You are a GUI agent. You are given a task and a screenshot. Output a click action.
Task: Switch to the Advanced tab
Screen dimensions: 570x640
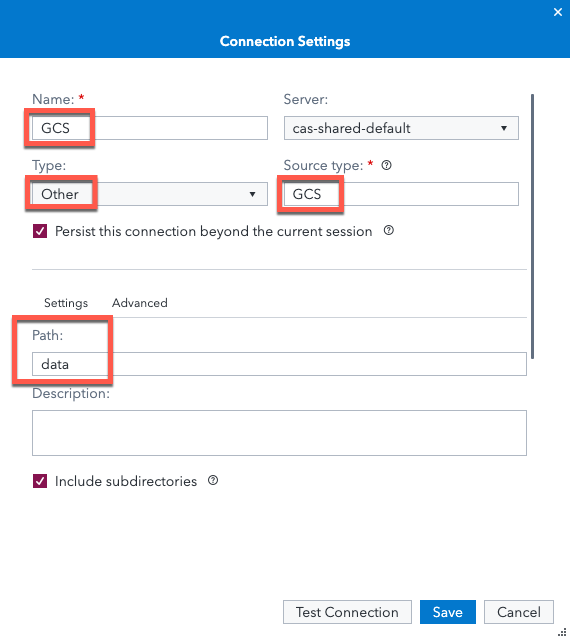(x=140, y=303)
